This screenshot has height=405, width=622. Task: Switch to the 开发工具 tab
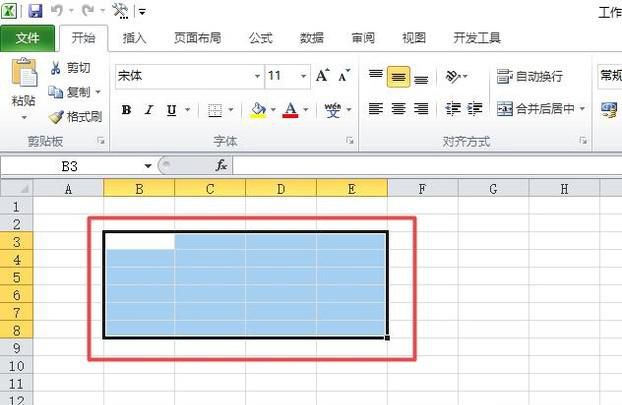(x=477, y=38)
